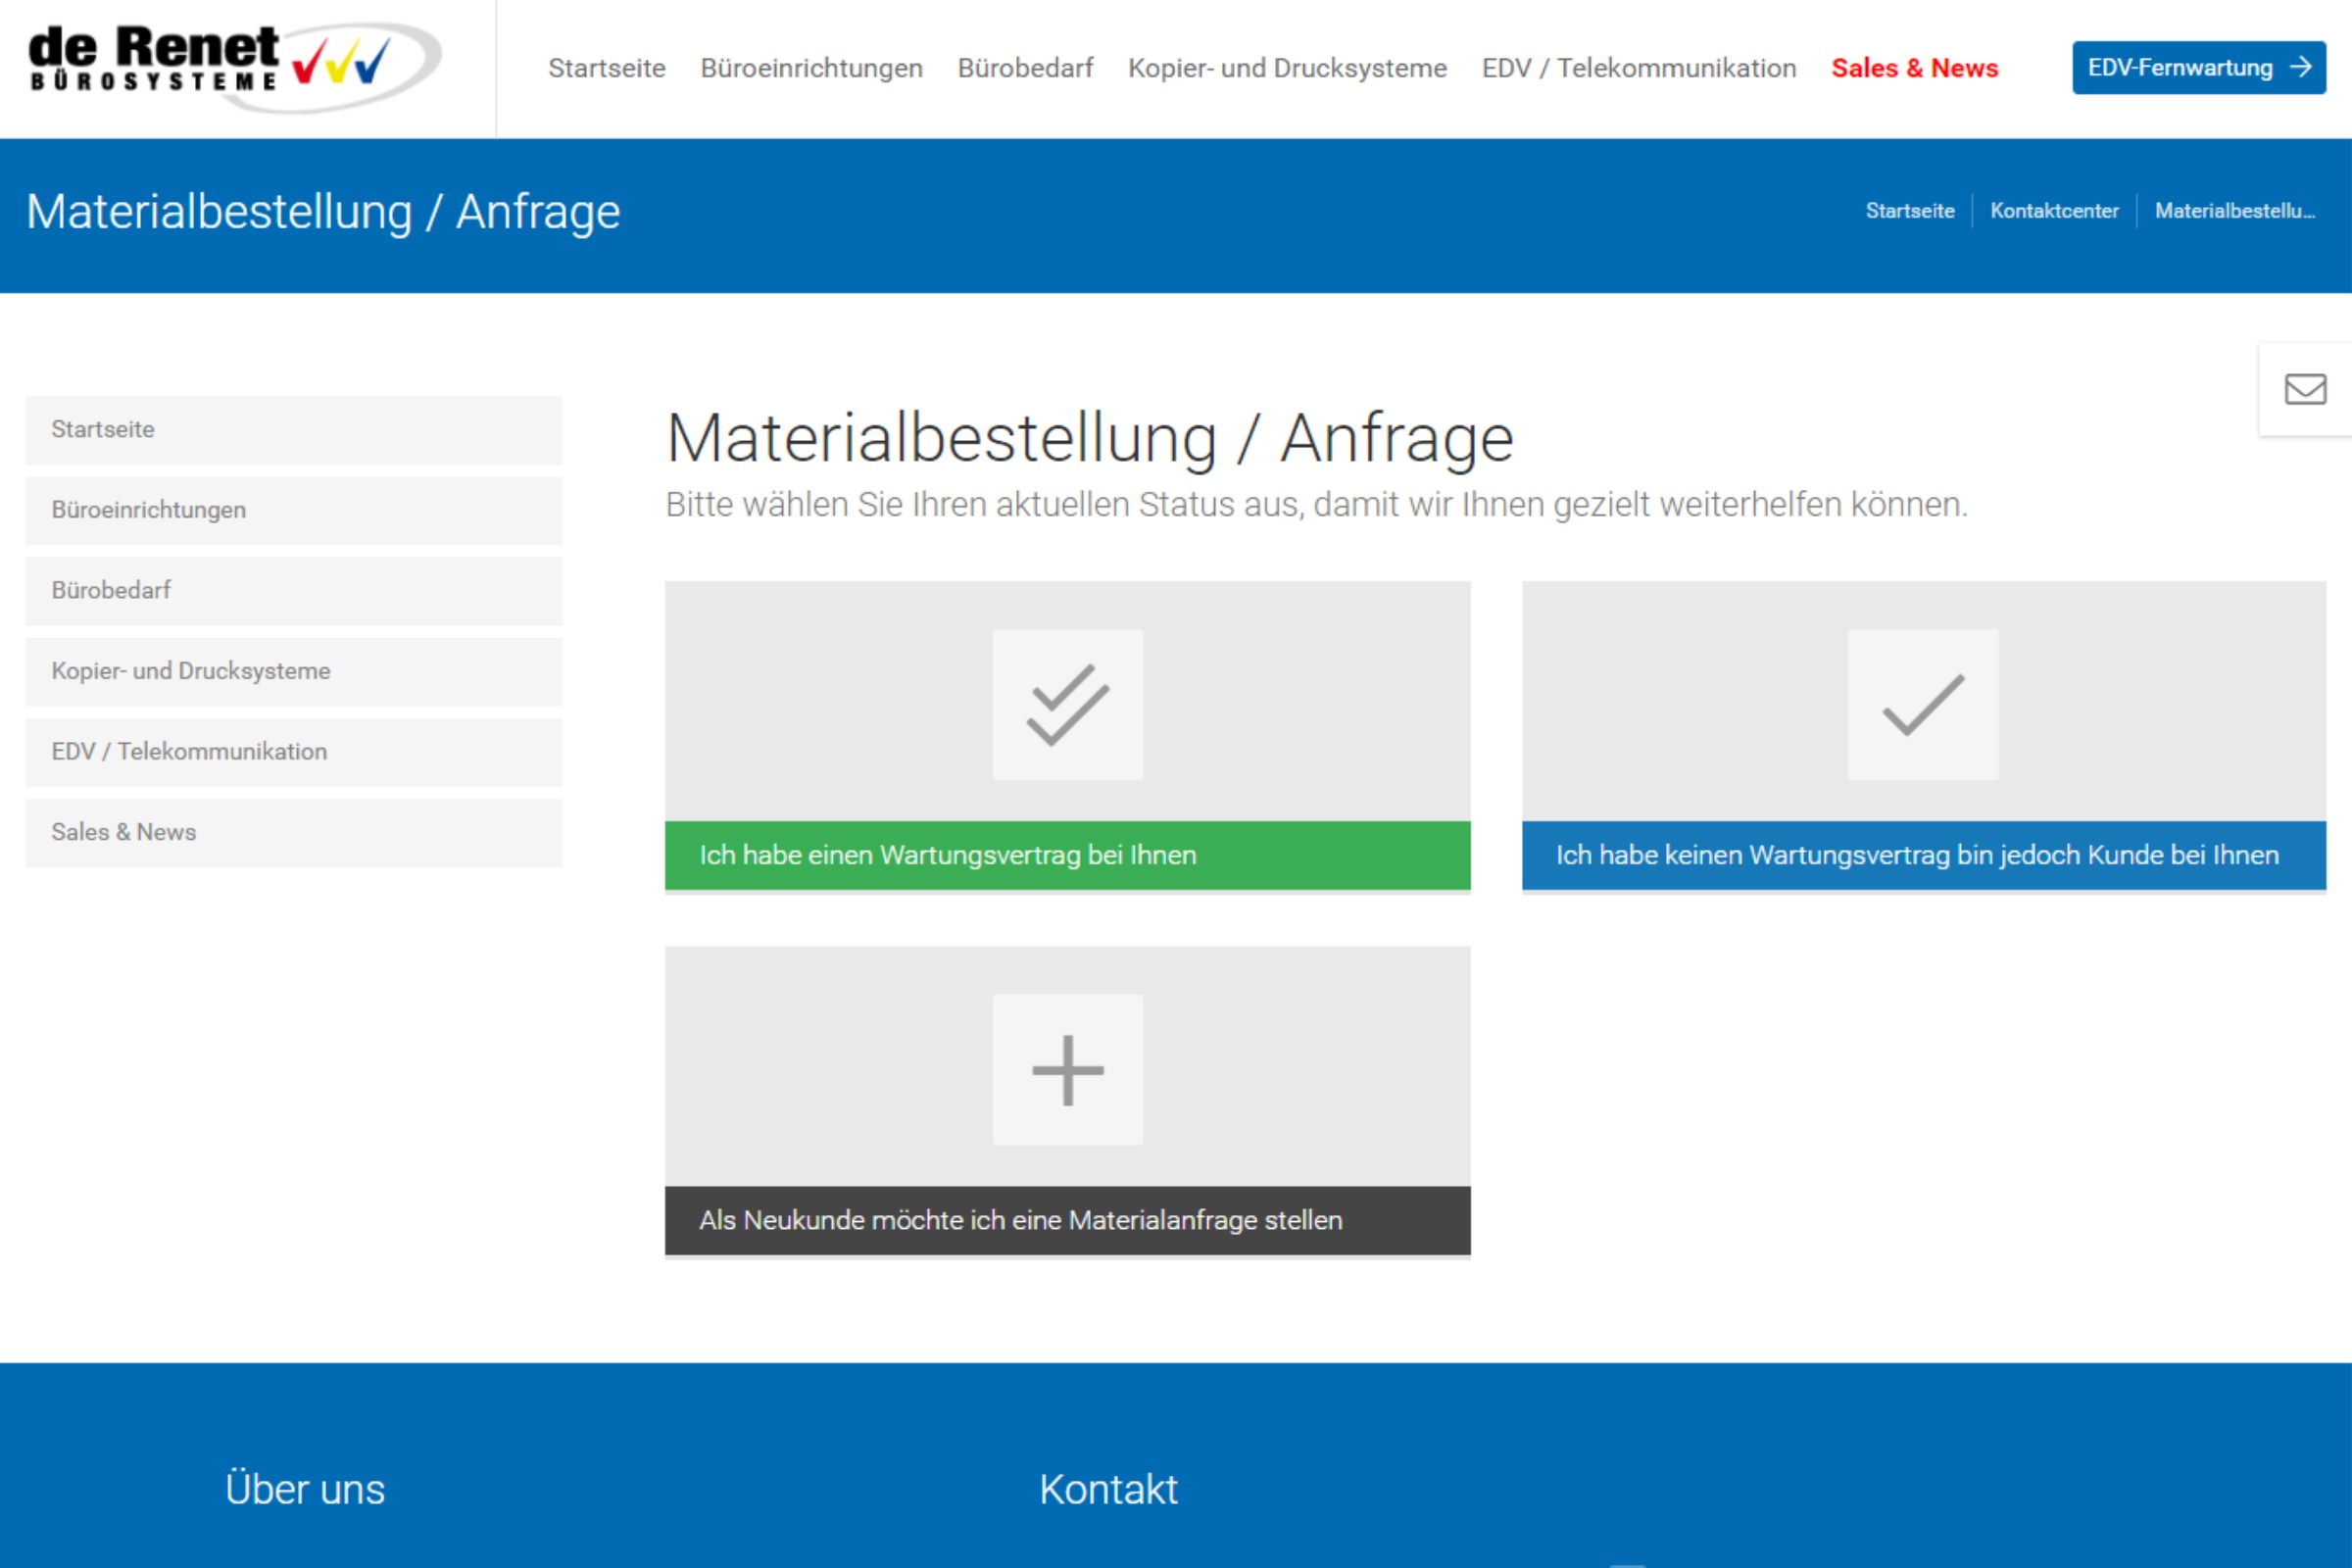This screenshot has width=2352, height=1568.
Task: Click the plus icon tile
Action: [x=1067, y=1069]
